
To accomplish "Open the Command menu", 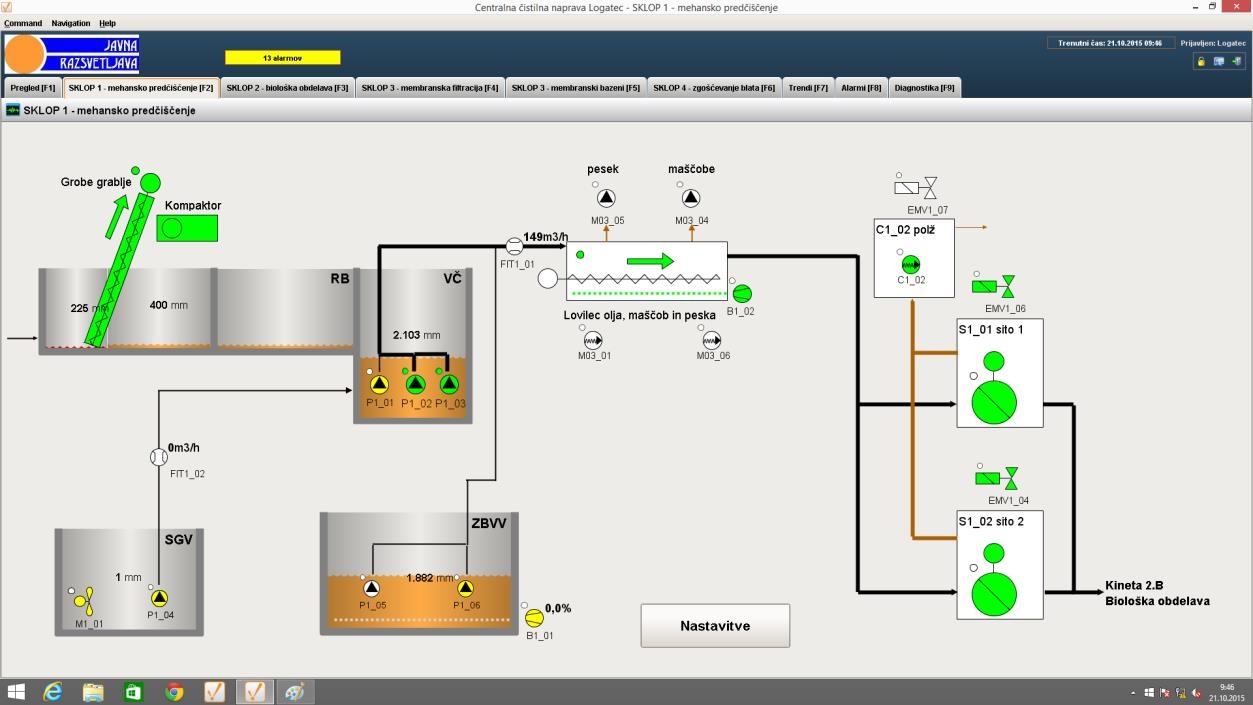I will pos(23,23).
